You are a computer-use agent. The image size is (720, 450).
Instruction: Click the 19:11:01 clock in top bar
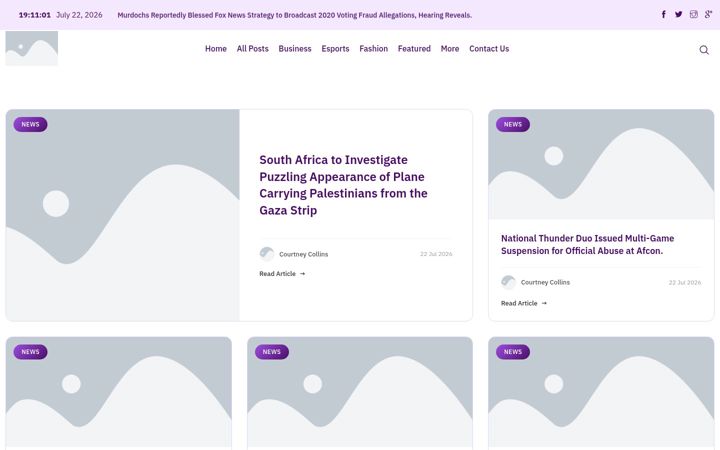pyautogui.click(x=35, y=15)
